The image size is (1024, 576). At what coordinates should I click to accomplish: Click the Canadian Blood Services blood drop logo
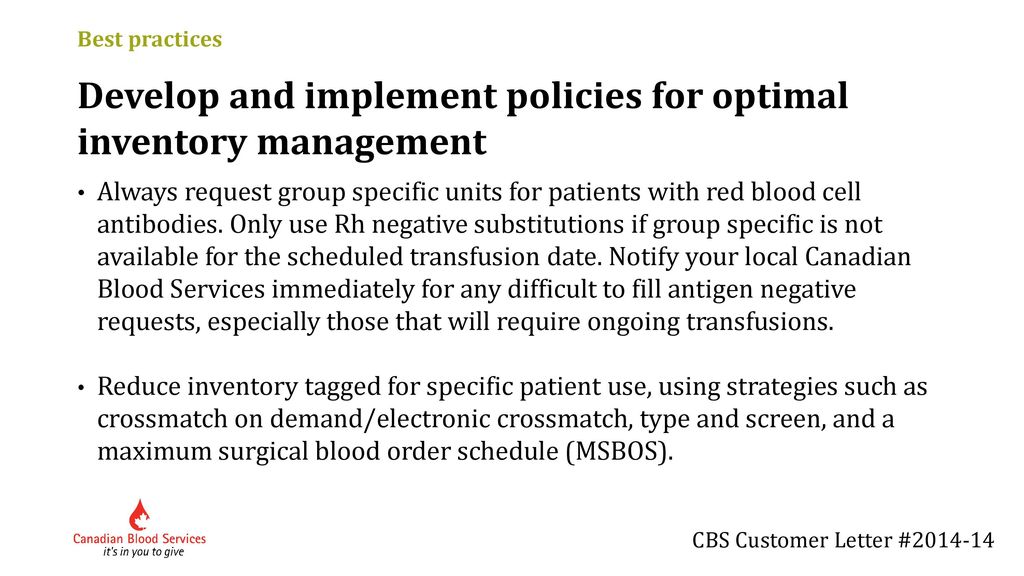pos(138,515)
